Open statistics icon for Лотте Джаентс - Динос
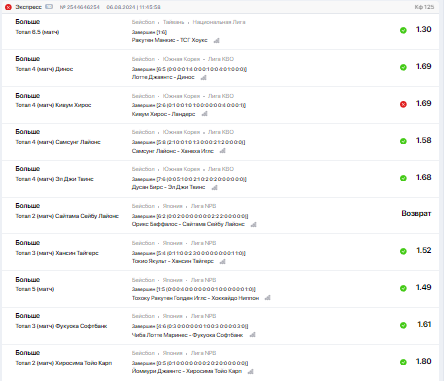 pos(204,77)
